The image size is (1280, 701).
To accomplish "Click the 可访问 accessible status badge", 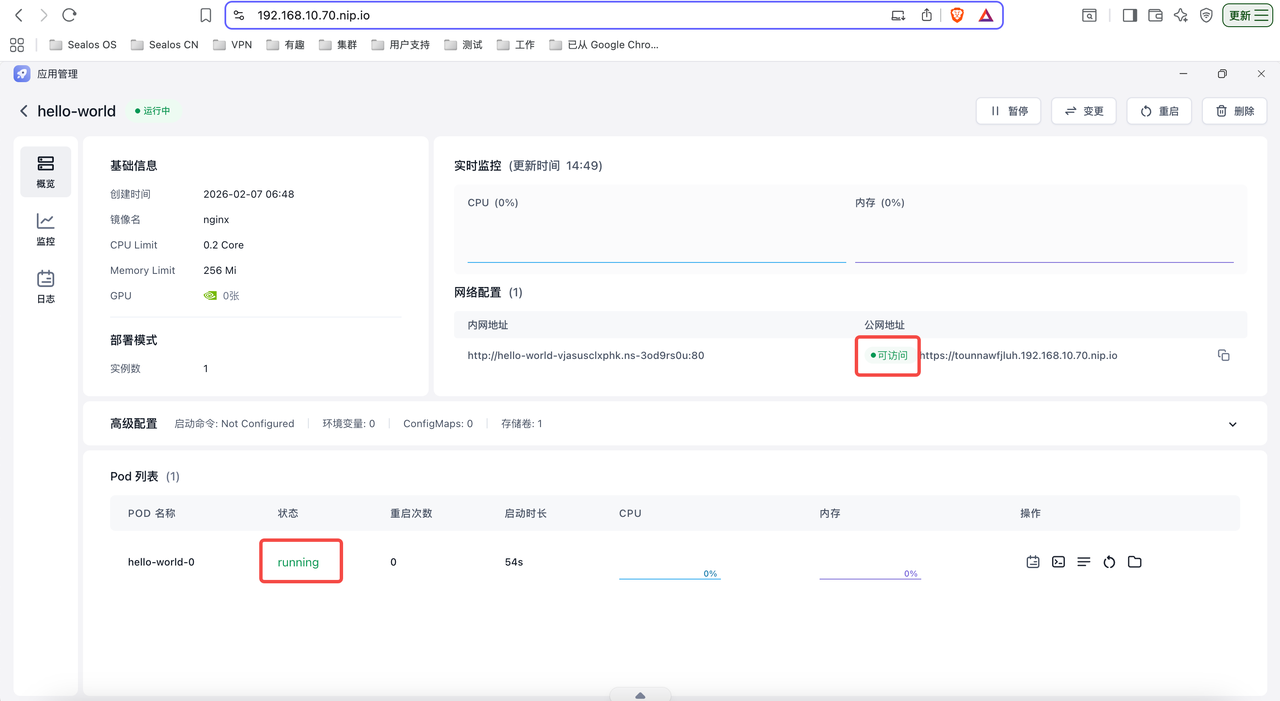I will (889, 355).
